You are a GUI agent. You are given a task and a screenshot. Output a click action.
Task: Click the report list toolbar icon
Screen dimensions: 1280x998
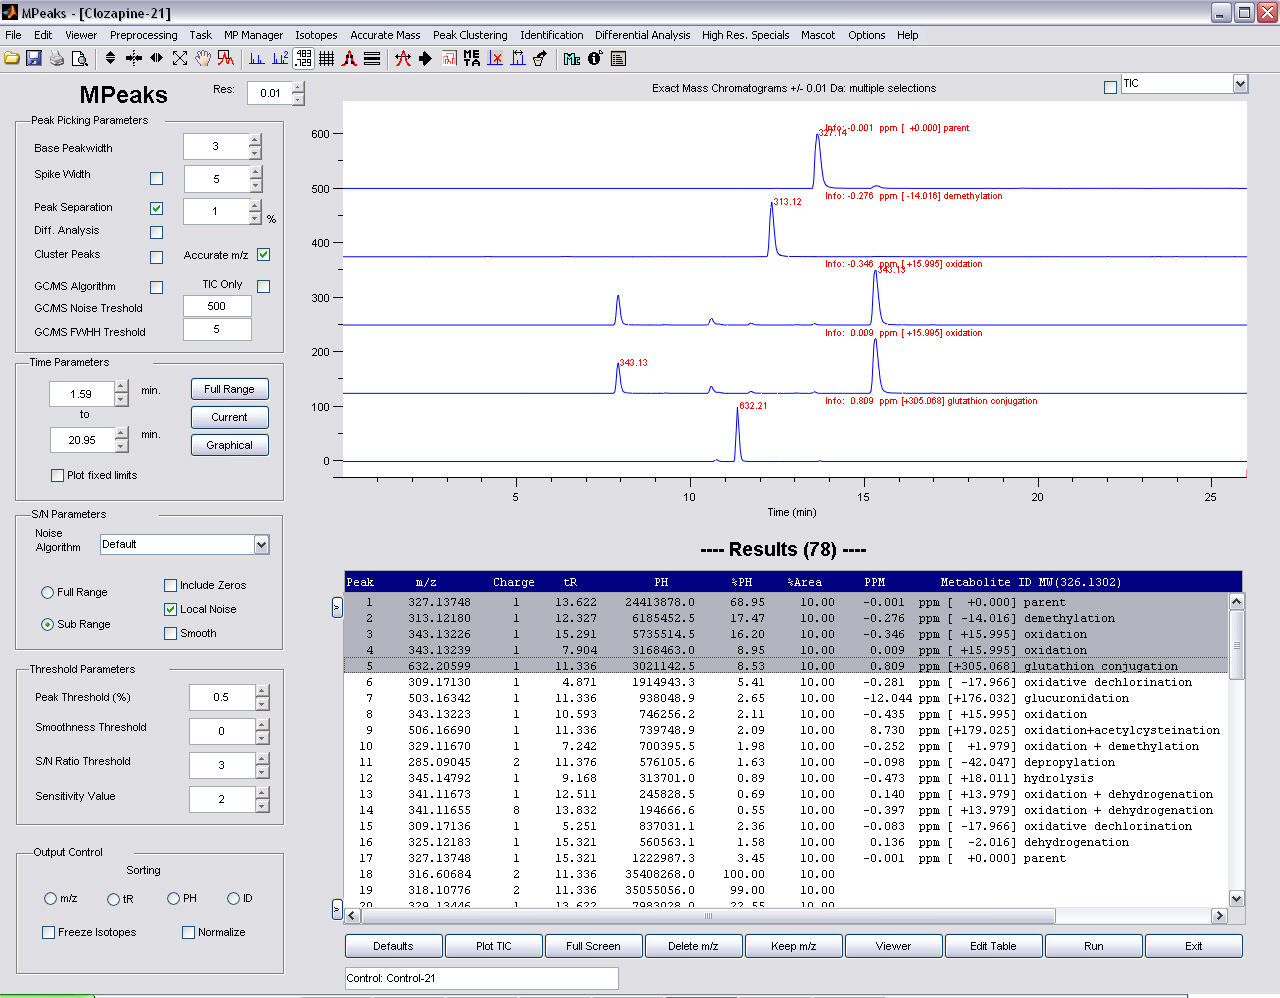point(618,58)
